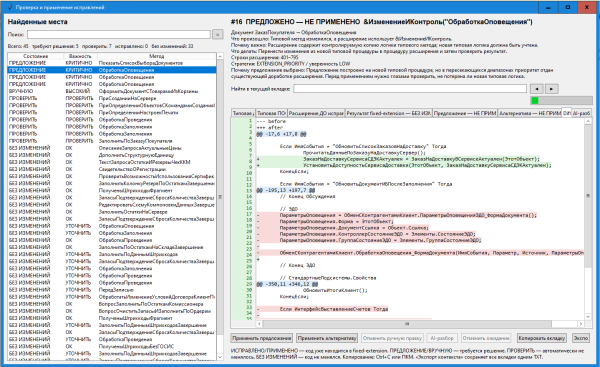
Task: Click the diff pane horizontal scrollbar thumb
Action: pyautogui.click(x=407, y=324)
